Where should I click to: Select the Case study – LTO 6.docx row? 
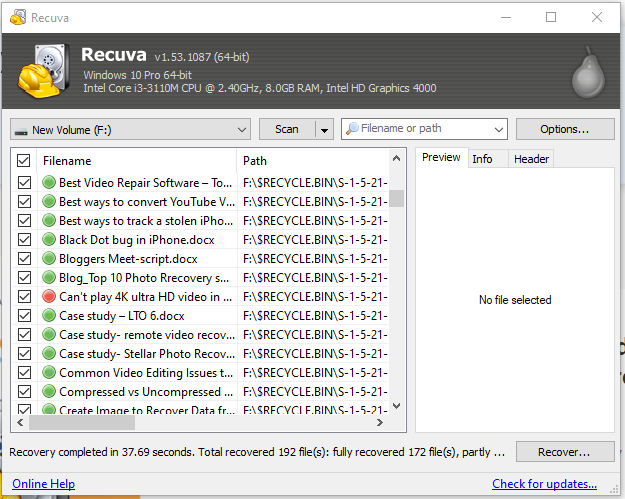pos(200,315)
